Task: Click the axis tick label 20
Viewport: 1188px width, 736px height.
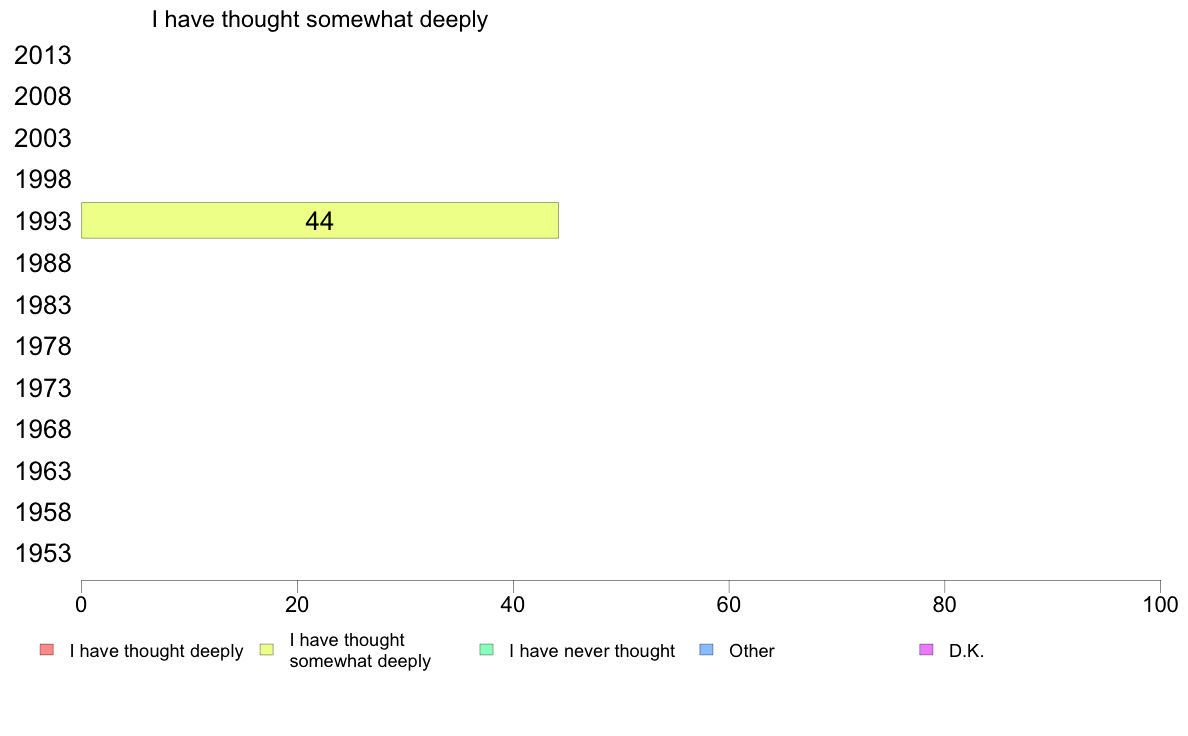Action: coord(297,604)
